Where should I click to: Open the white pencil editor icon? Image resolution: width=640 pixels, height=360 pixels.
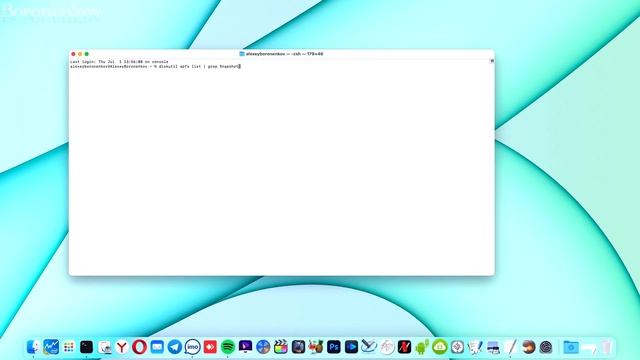point(511,347)
